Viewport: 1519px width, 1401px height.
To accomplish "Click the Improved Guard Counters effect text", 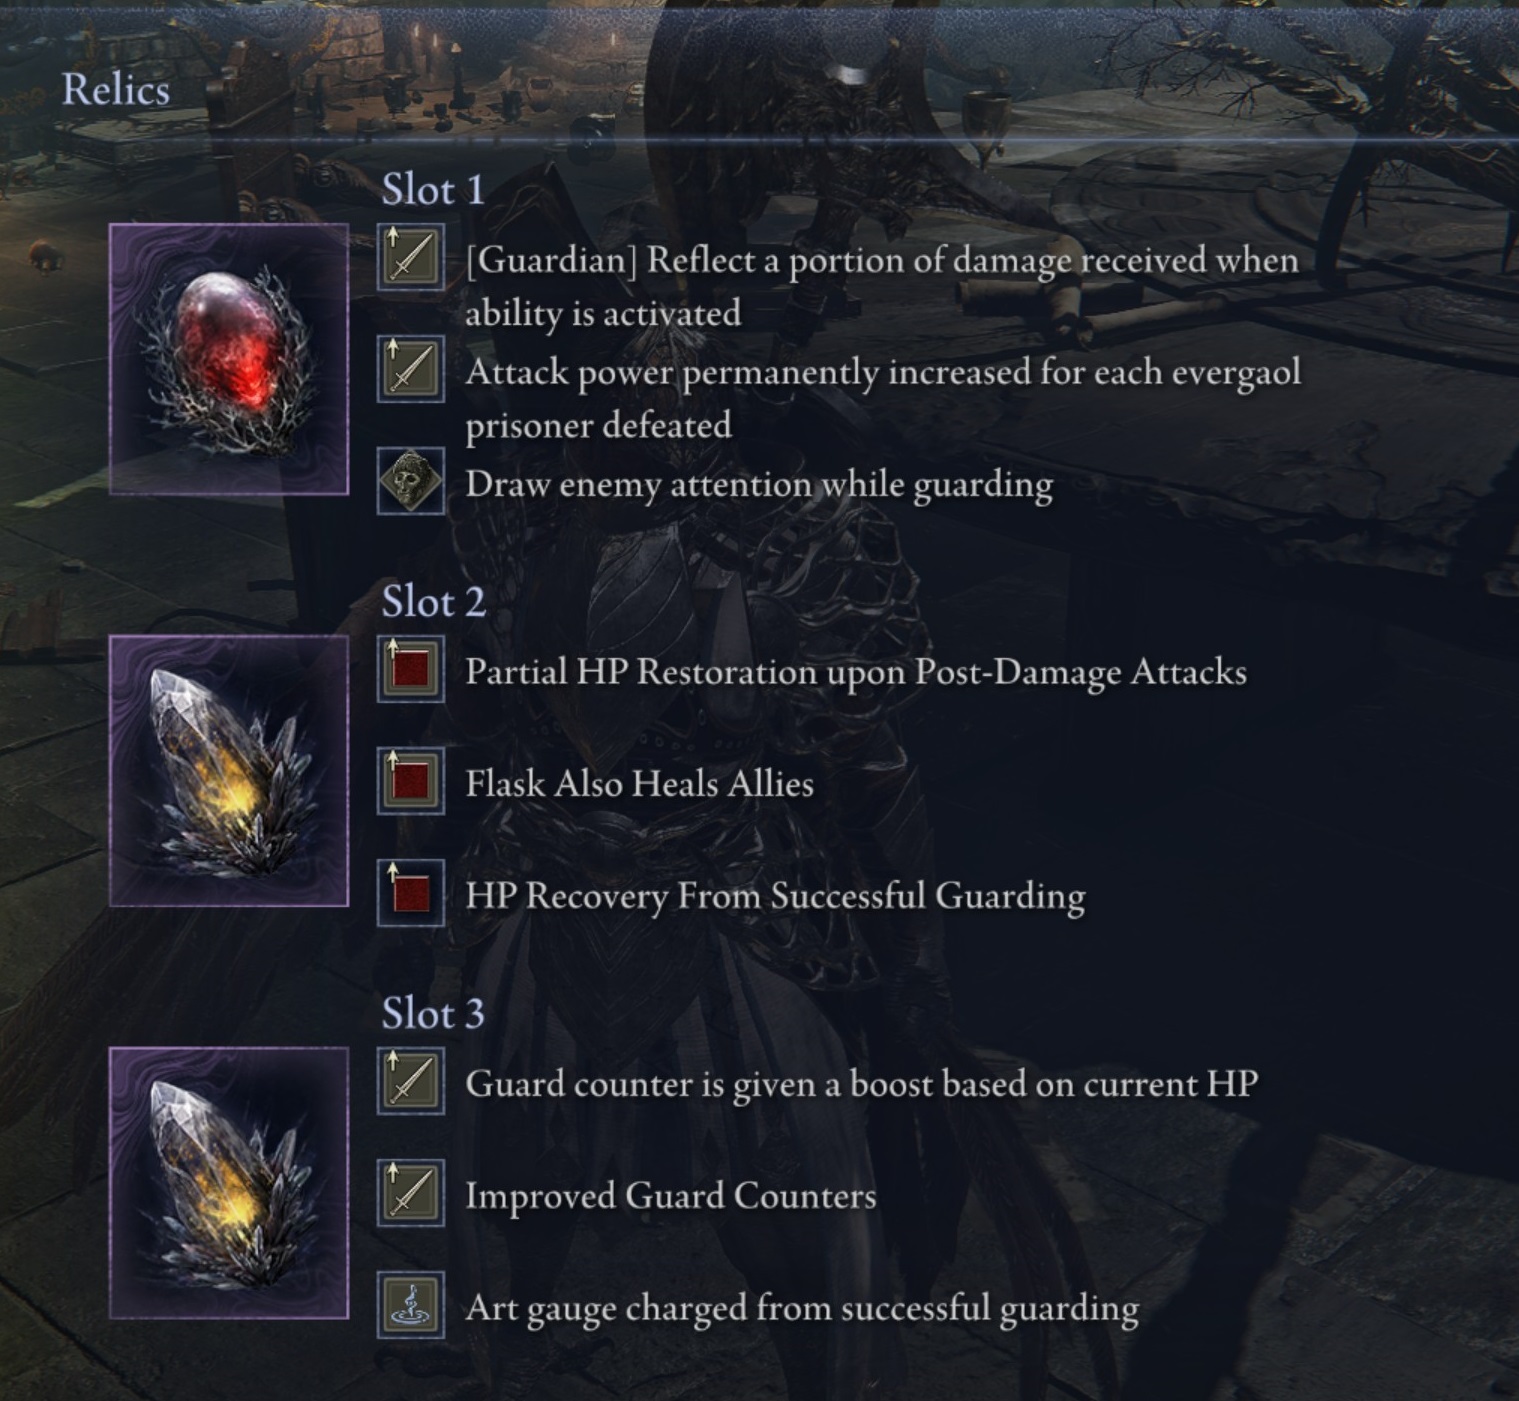I will click(670, 1196).
